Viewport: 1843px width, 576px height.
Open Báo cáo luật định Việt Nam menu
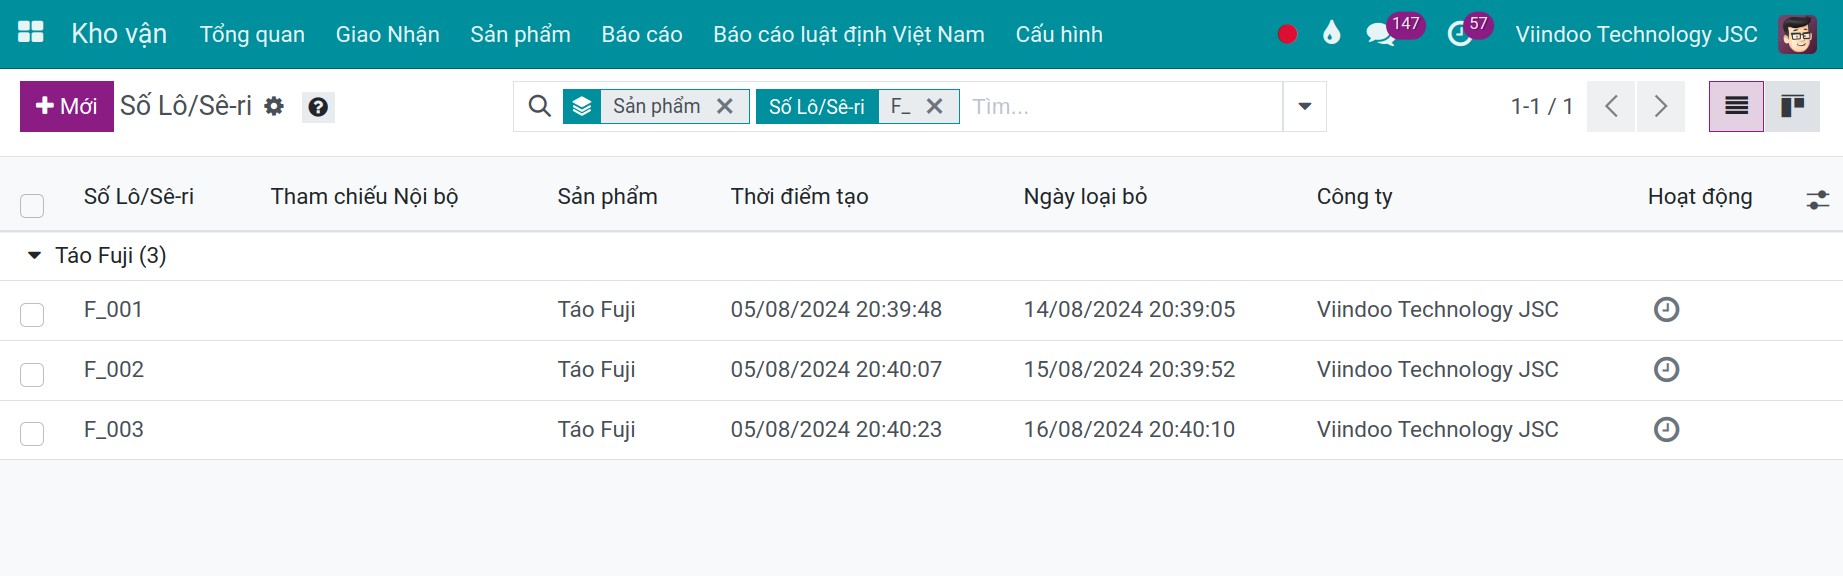pos(849,34)
